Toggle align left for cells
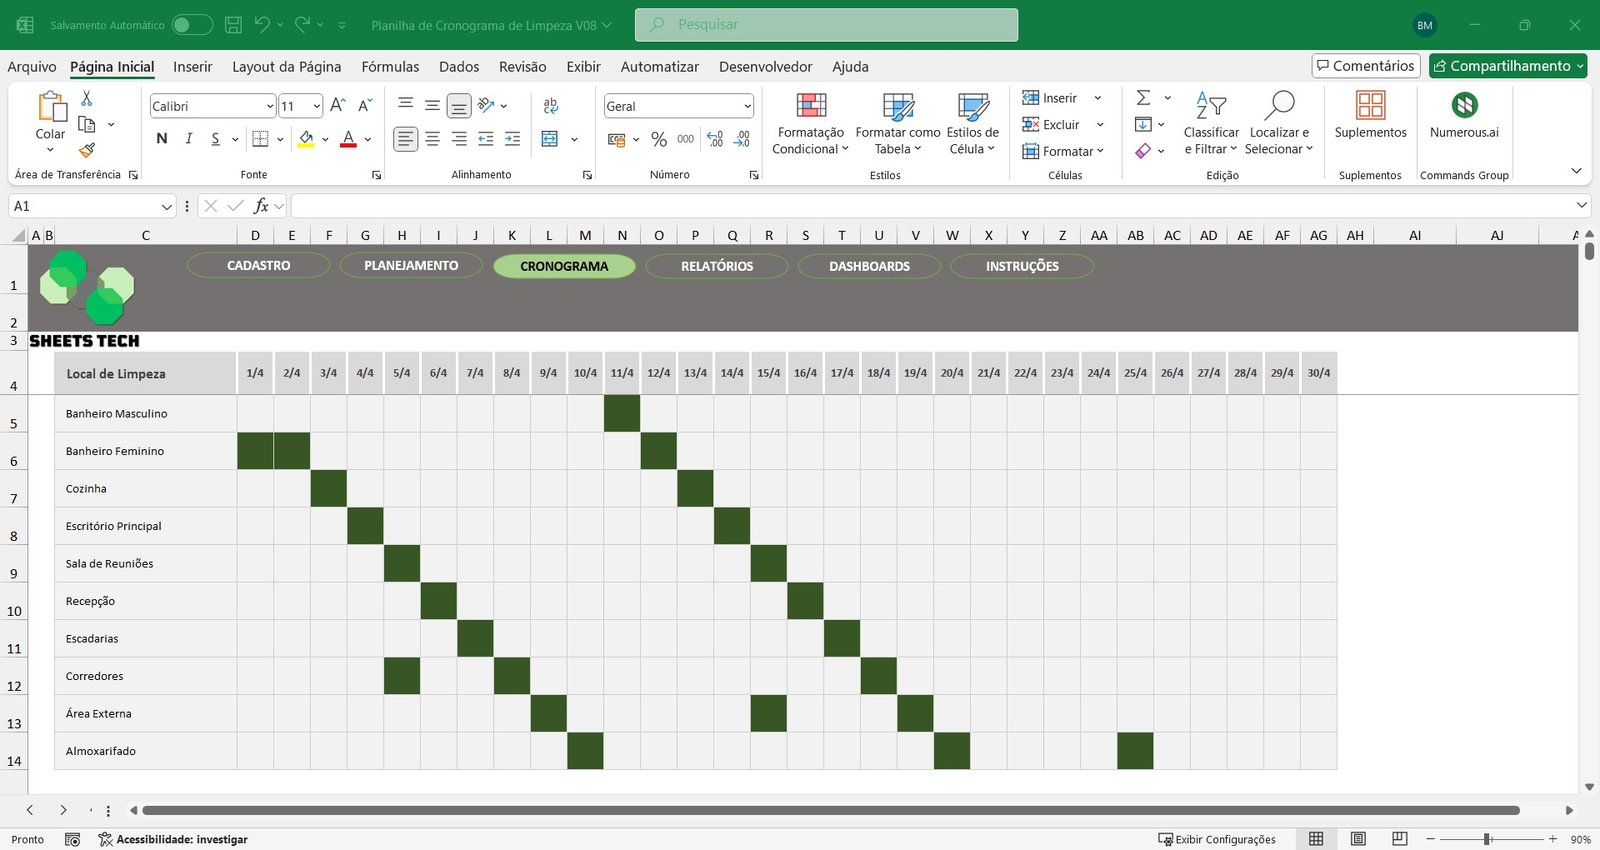Viewport: 1600px width, 850px height. (405, 139)
